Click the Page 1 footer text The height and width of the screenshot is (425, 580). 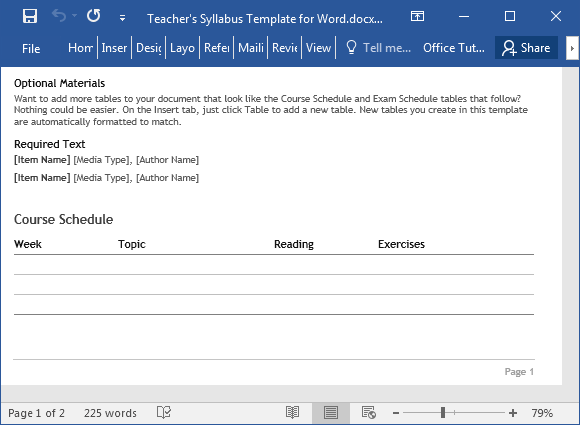[519, 372]
